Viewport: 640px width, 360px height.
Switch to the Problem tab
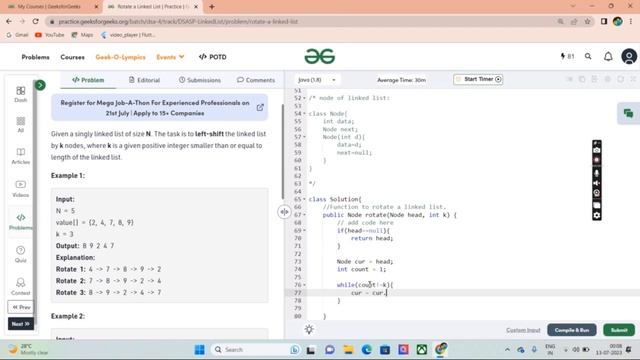tap(88, 80)
